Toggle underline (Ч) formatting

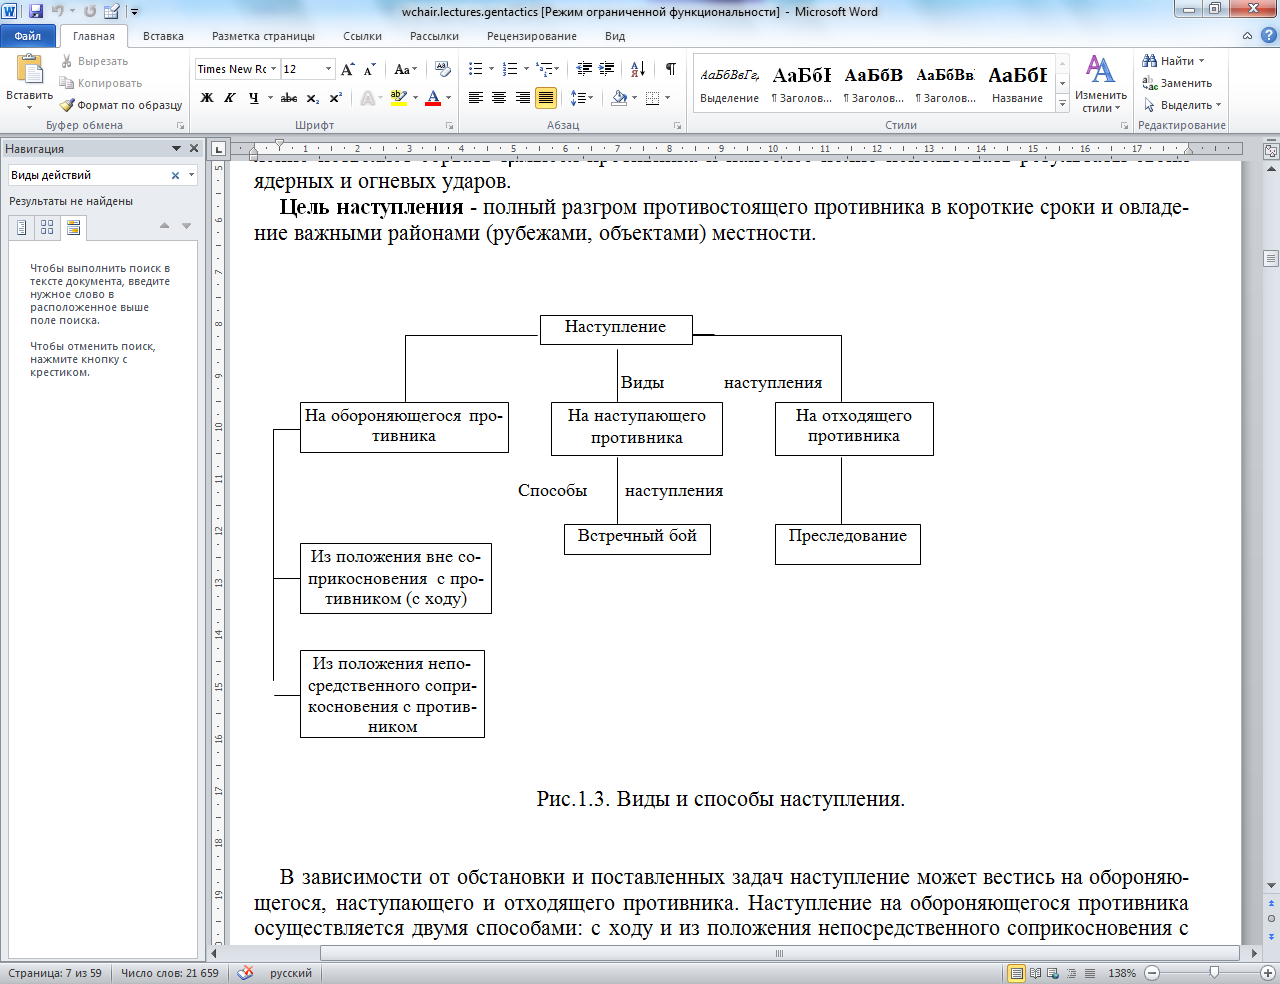253,98
